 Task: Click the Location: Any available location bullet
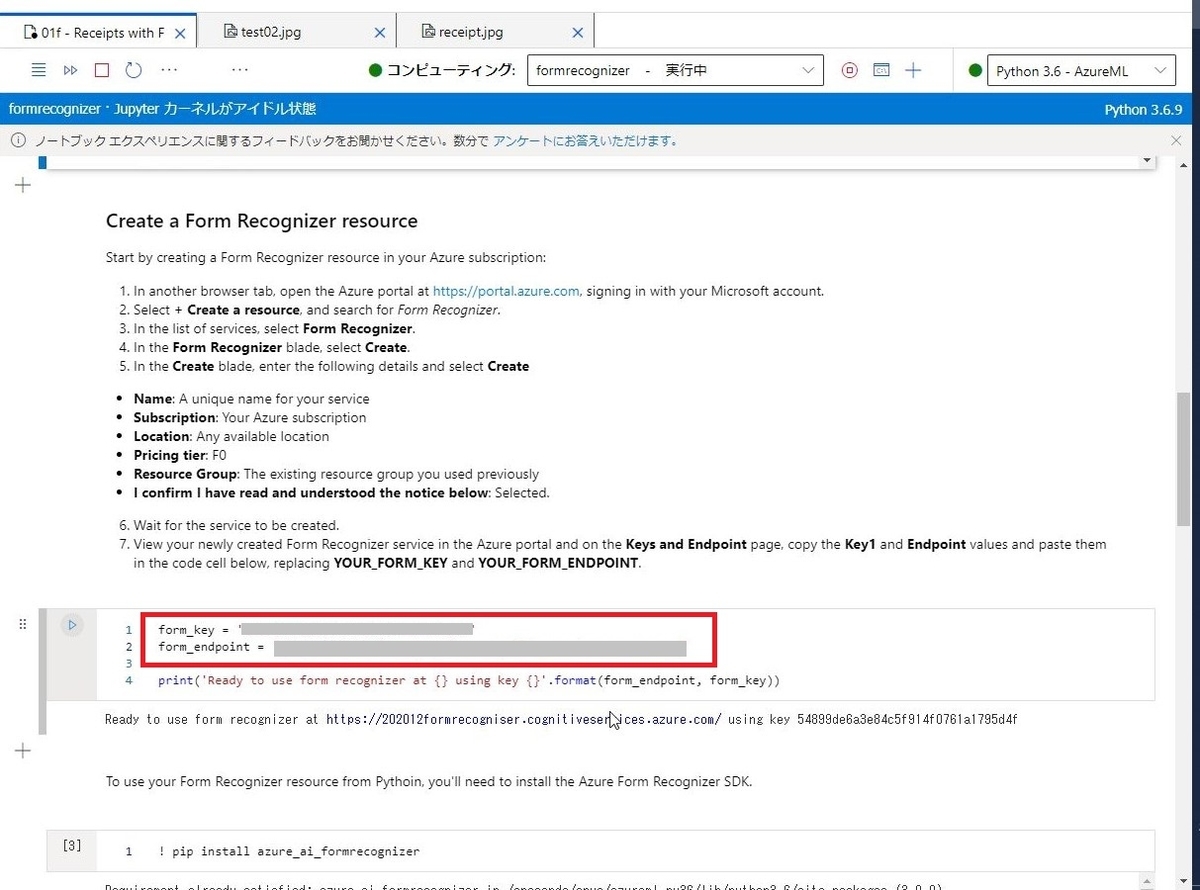(x=231, y=436)
